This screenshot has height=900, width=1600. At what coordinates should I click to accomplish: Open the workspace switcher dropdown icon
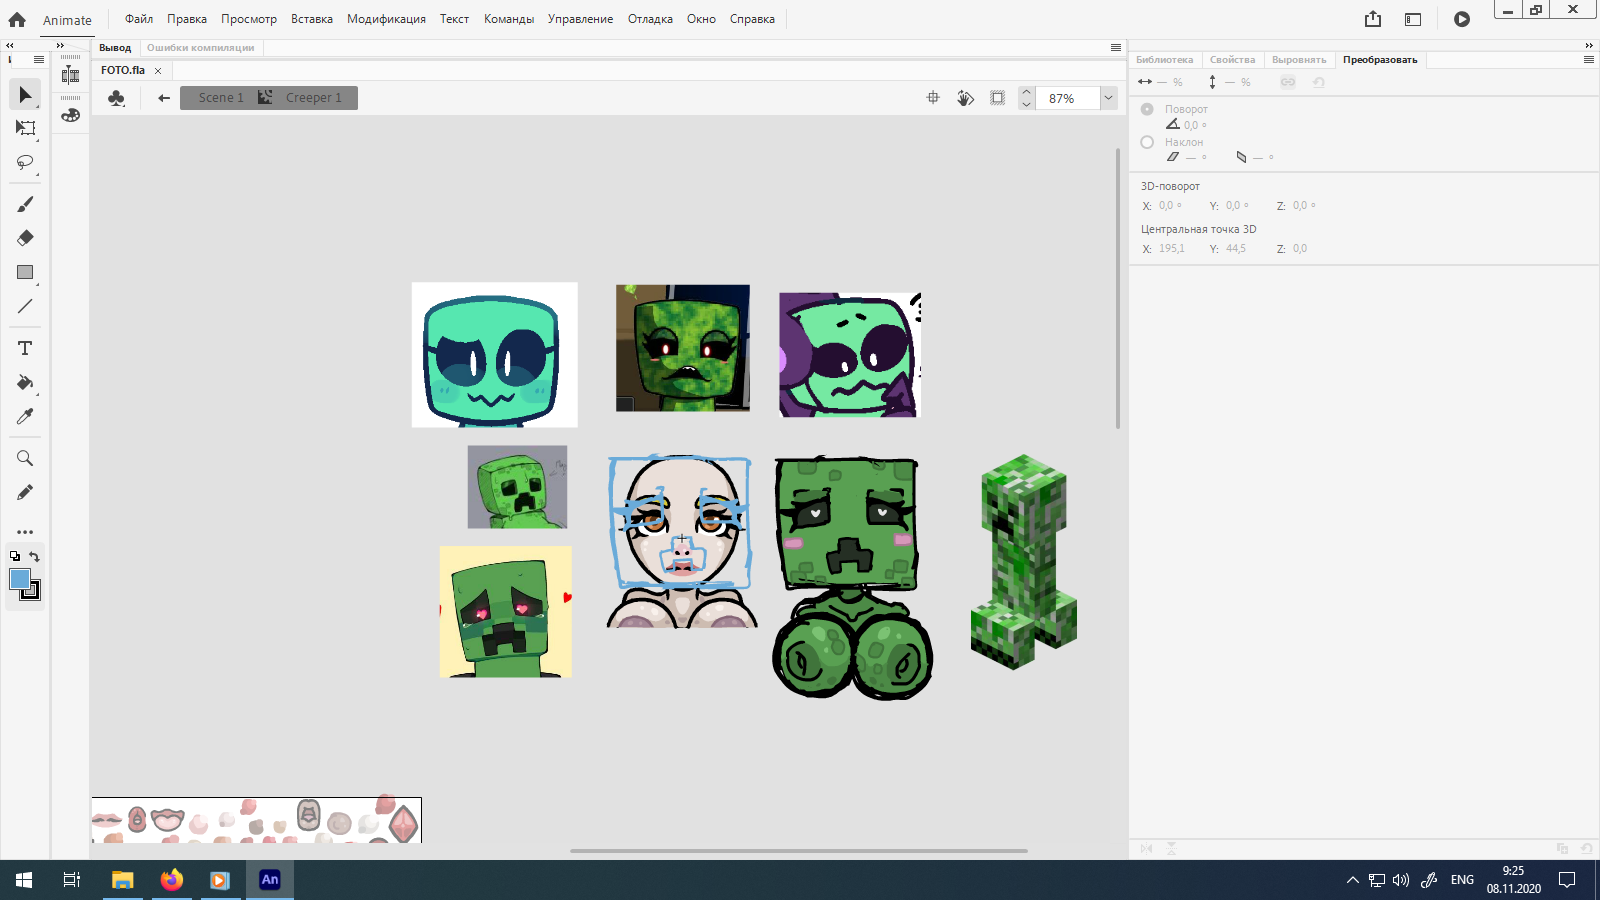coord(1413,19)
